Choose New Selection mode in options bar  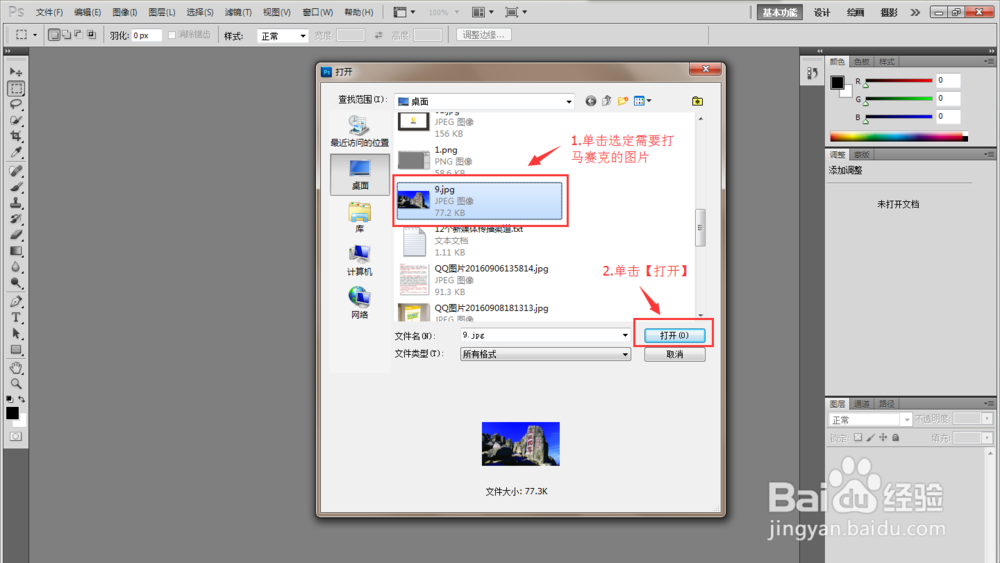coord(54,35)
